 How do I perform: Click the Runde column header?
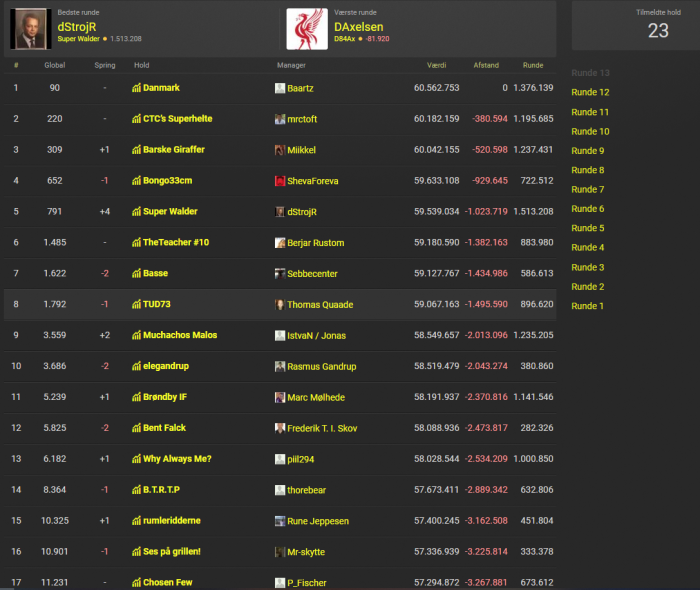pyautogui.click(x=533, y=65)
